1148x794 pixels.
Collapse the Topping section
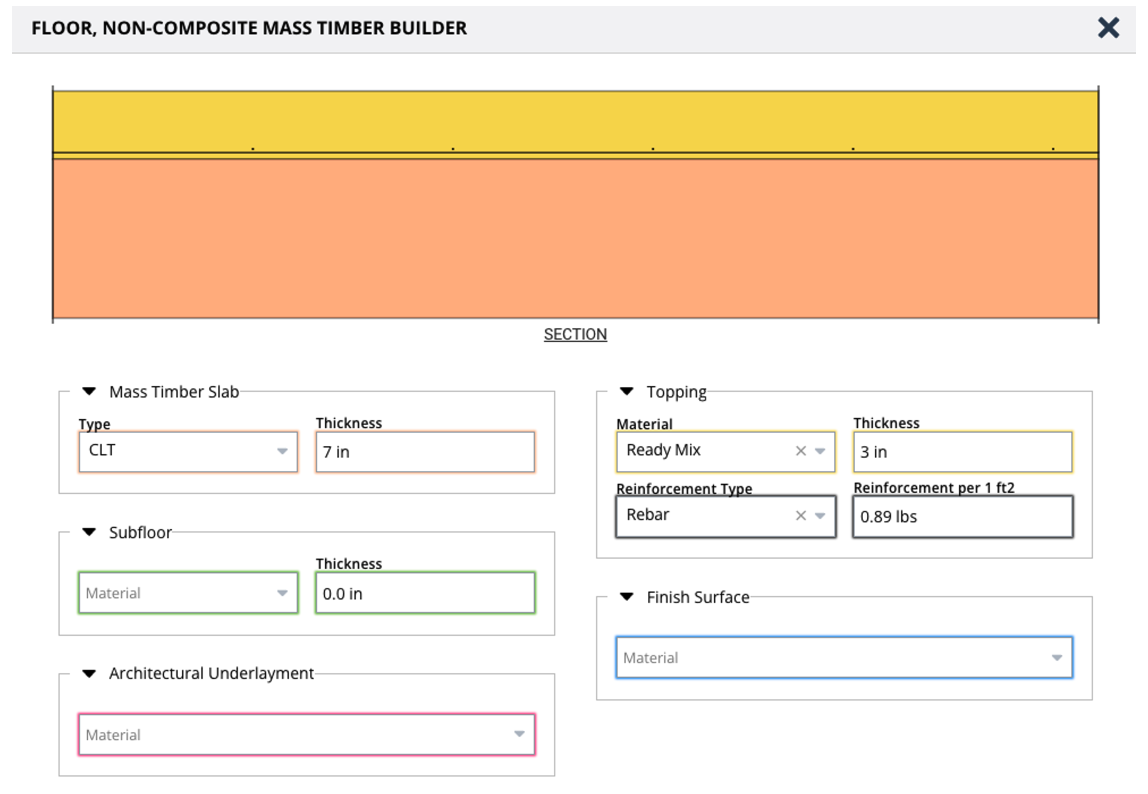[627, 392]
